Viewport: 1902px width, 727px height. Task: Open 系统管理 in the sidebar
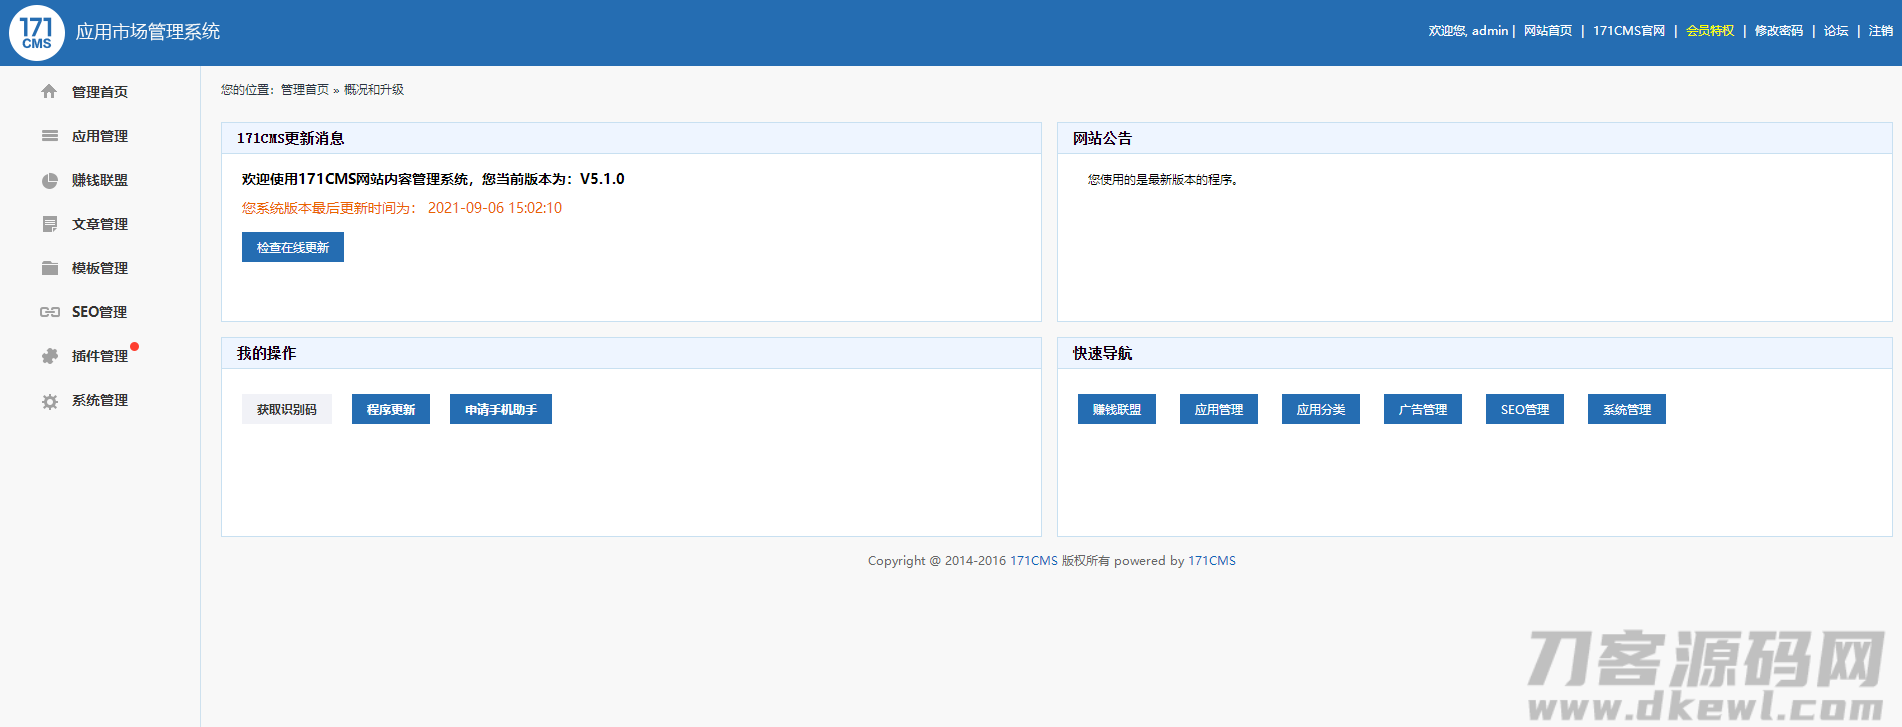pos(99,400)
